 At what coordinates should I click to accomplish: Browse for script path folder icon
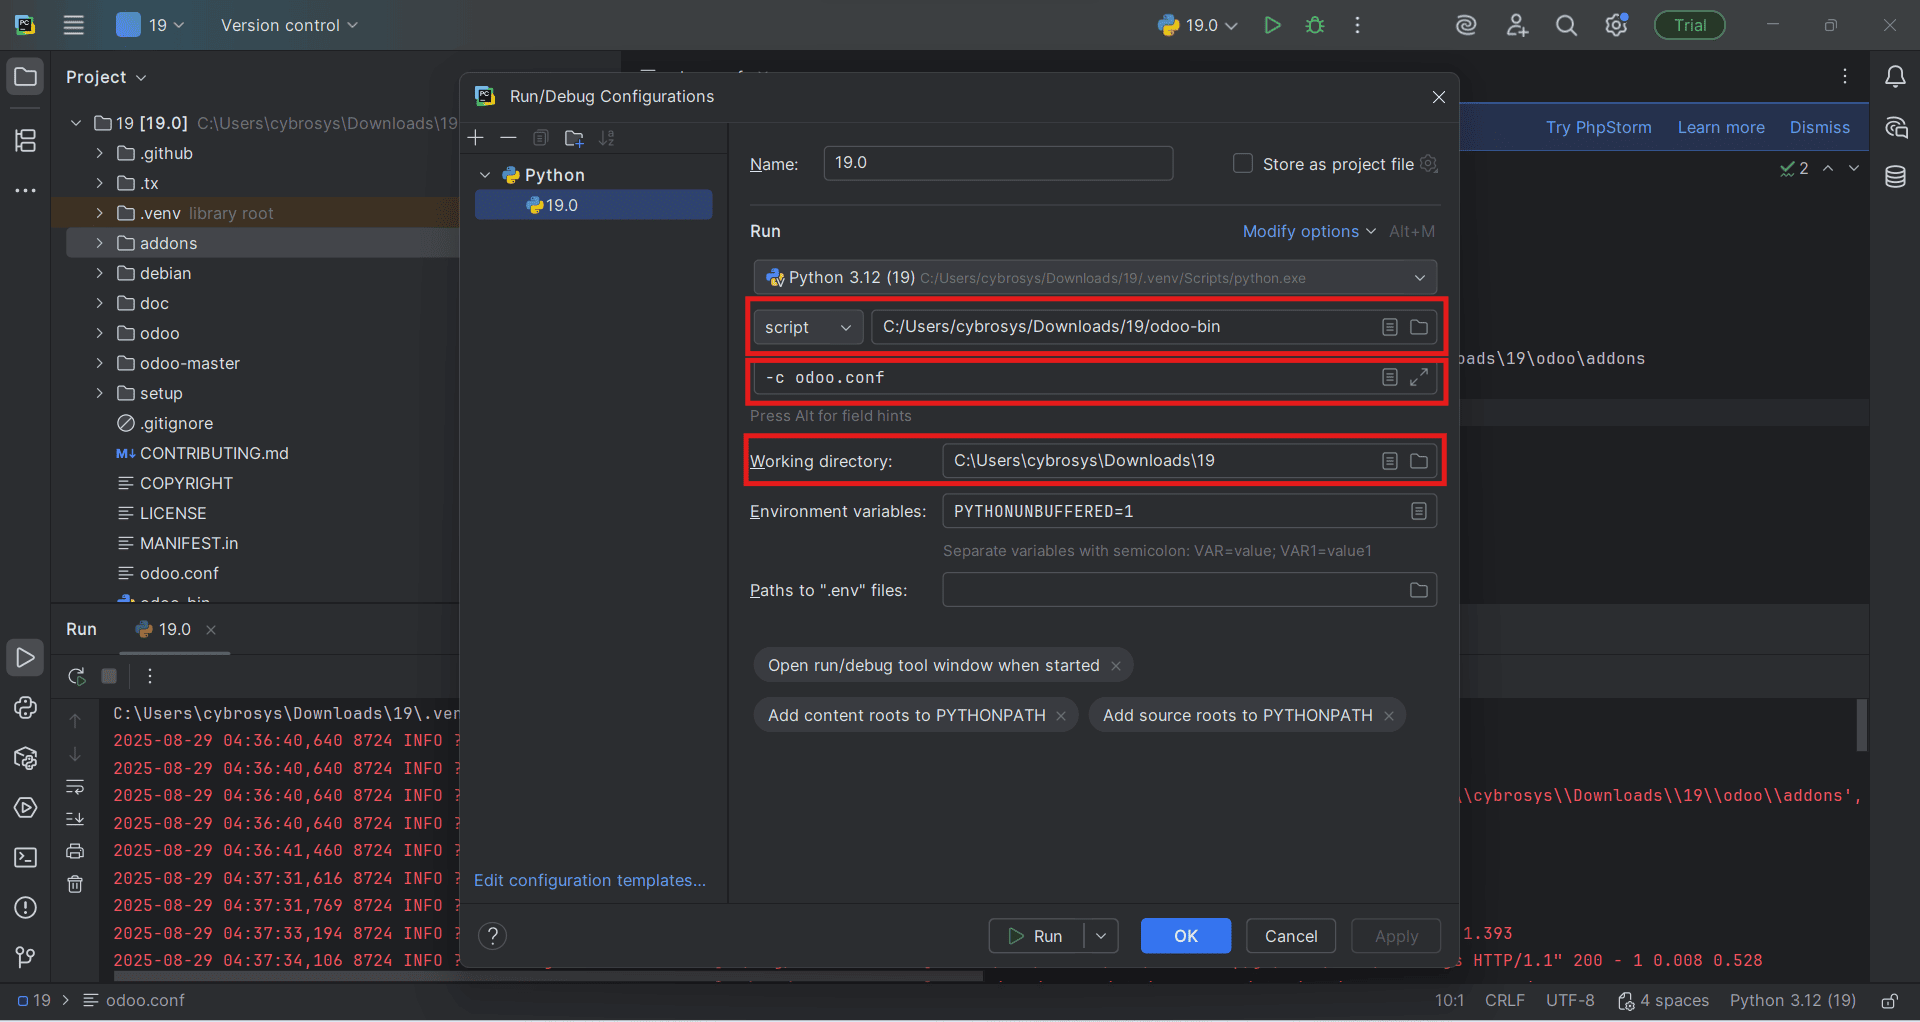(1419, 327)
